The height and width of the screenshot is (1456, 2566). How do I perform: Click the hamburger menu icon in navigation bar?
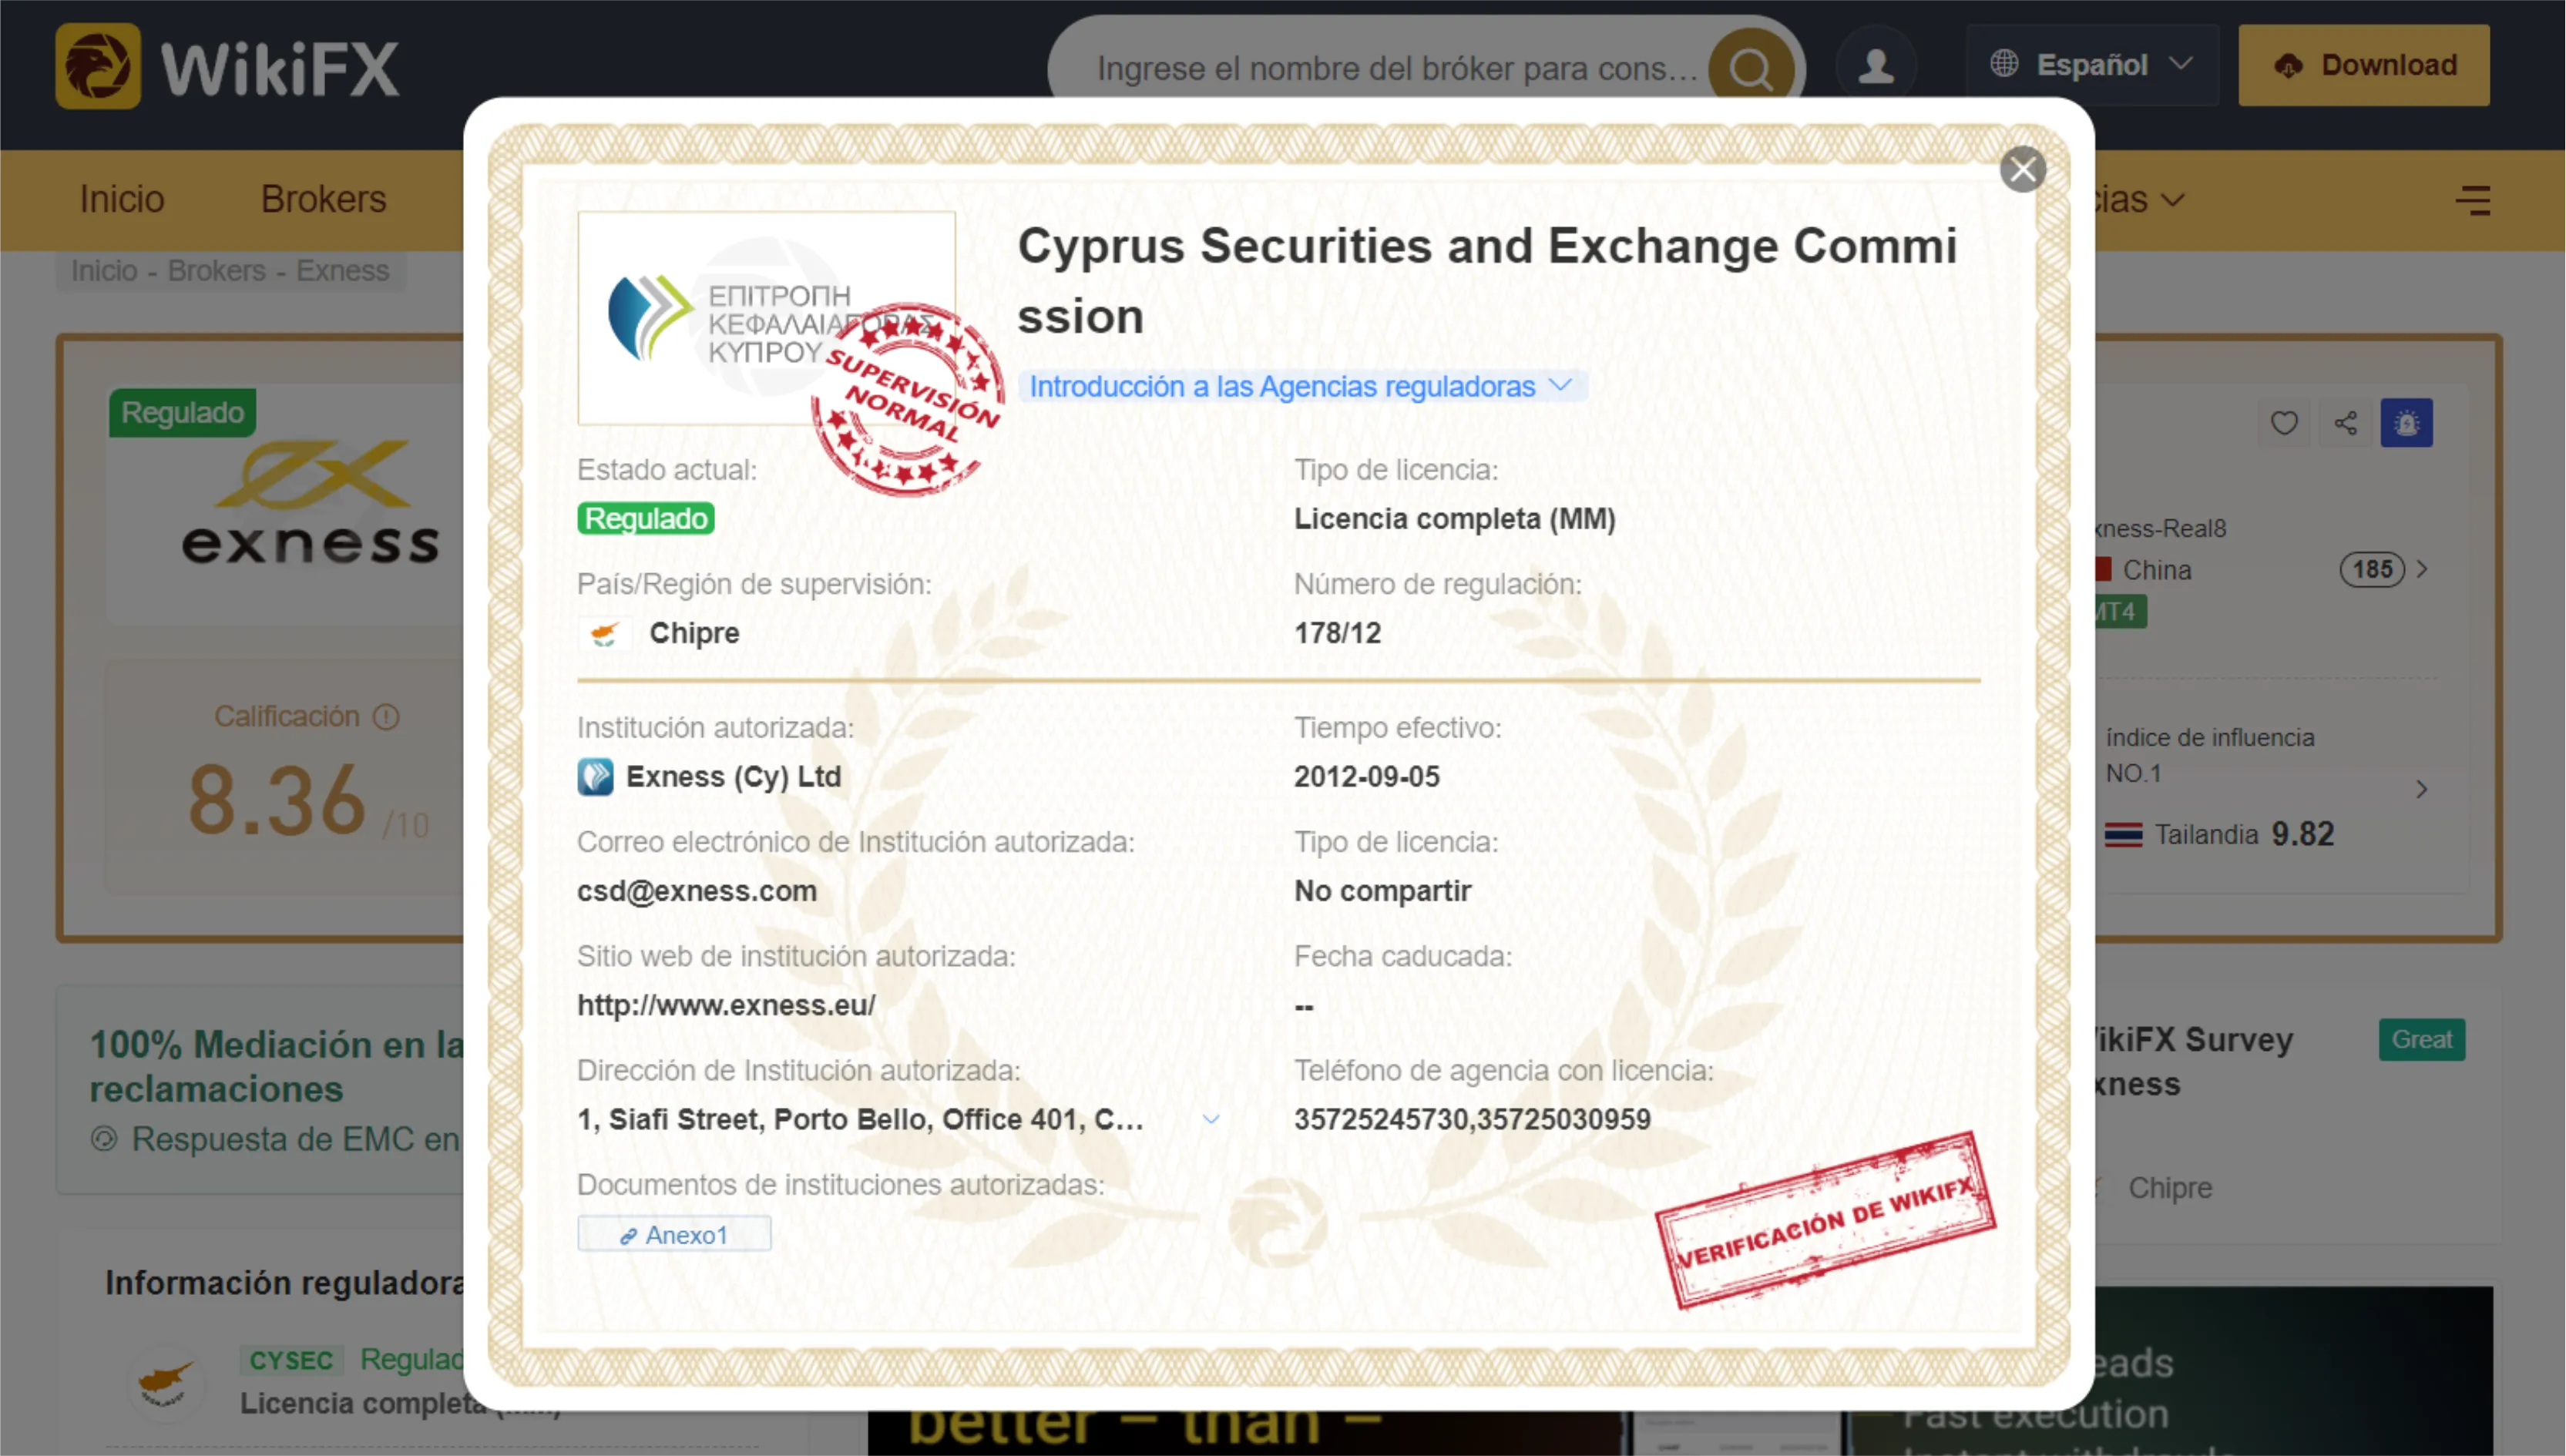click(2472, 200)
